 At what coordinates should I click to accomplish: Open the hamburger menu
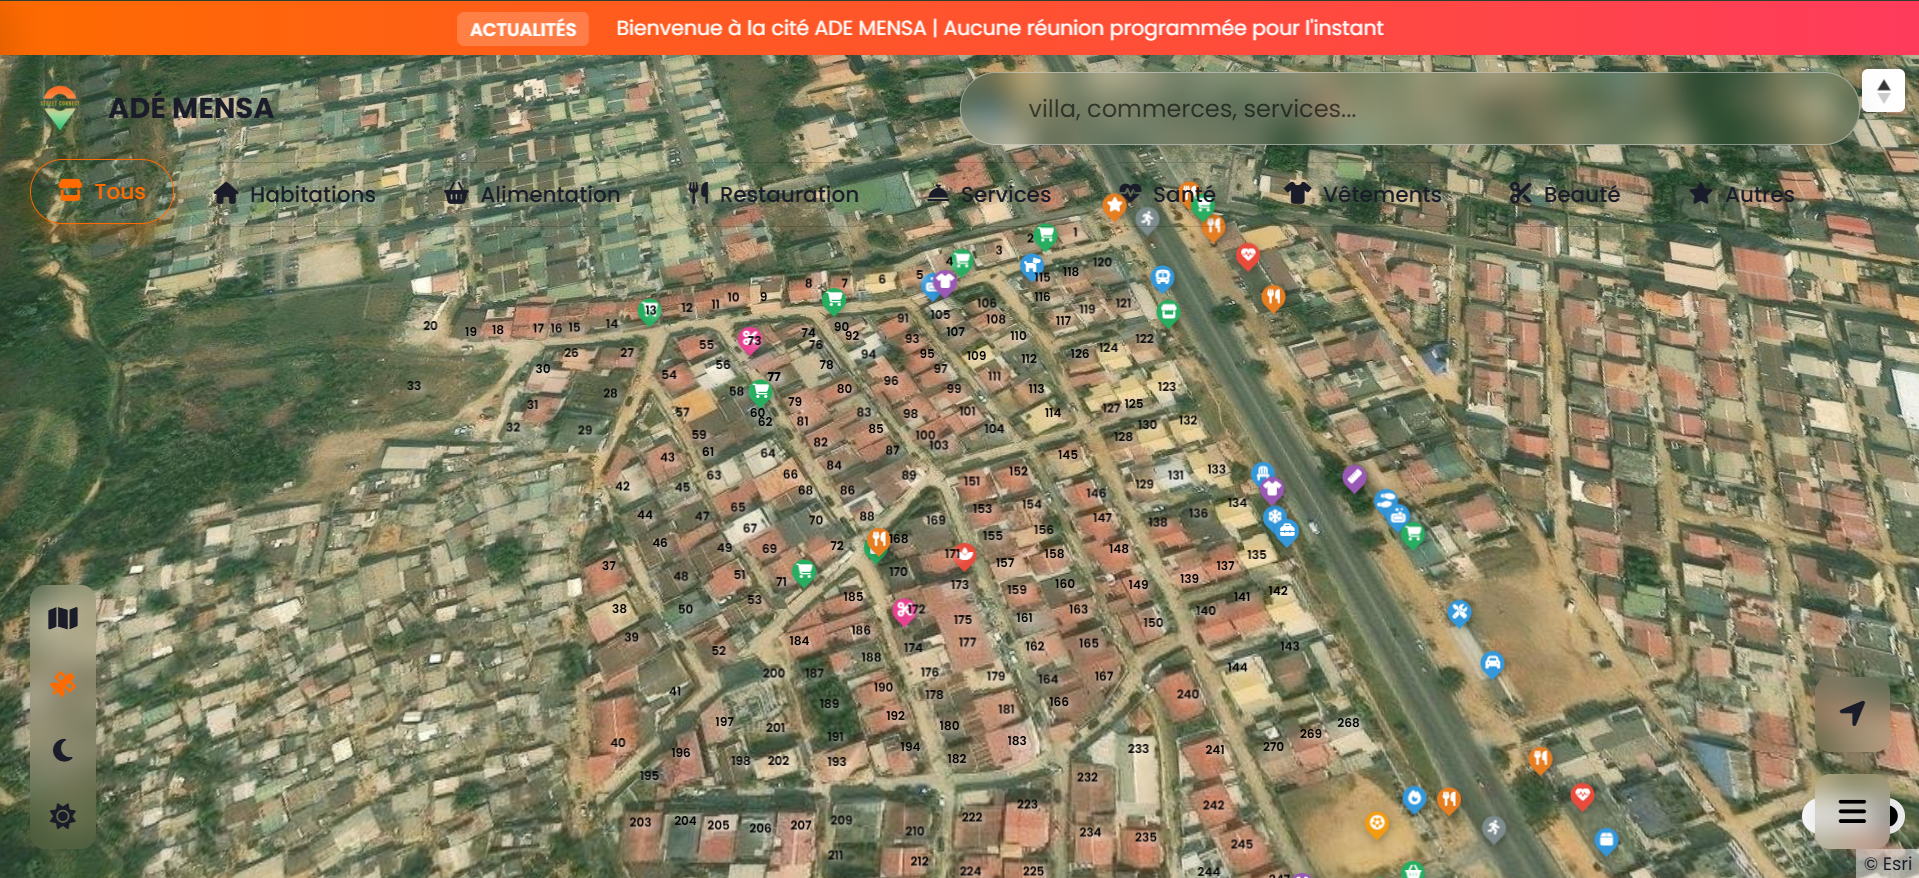1852,812
